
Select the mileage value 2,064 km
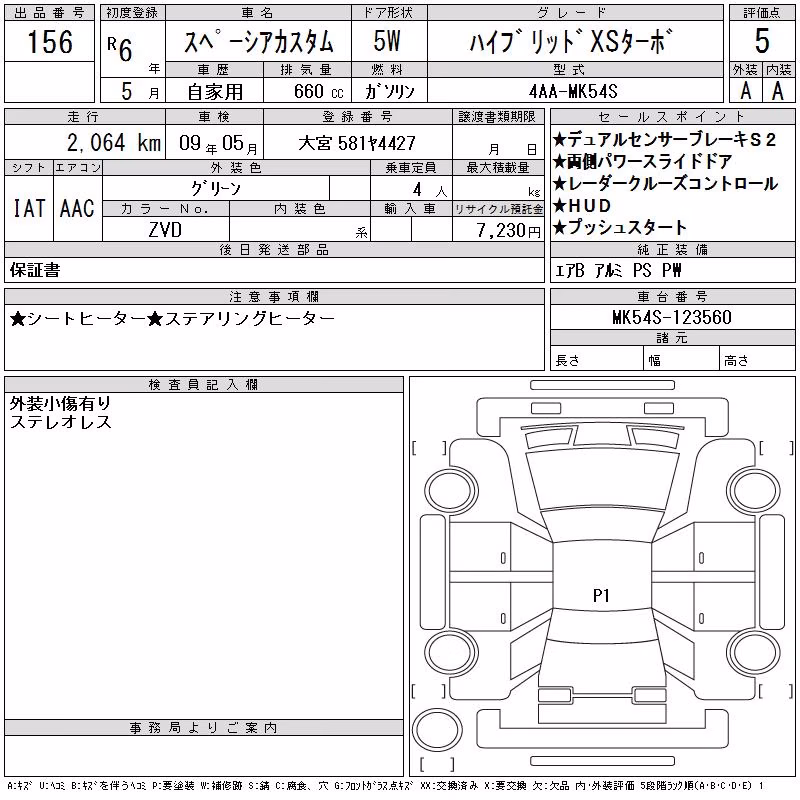click(114, 143)
